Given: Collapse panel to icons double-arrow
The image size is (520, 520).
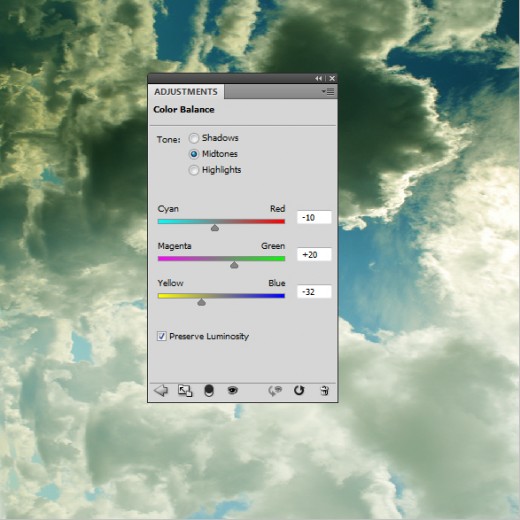Looking at the screenshot, I should click(318, 78).
